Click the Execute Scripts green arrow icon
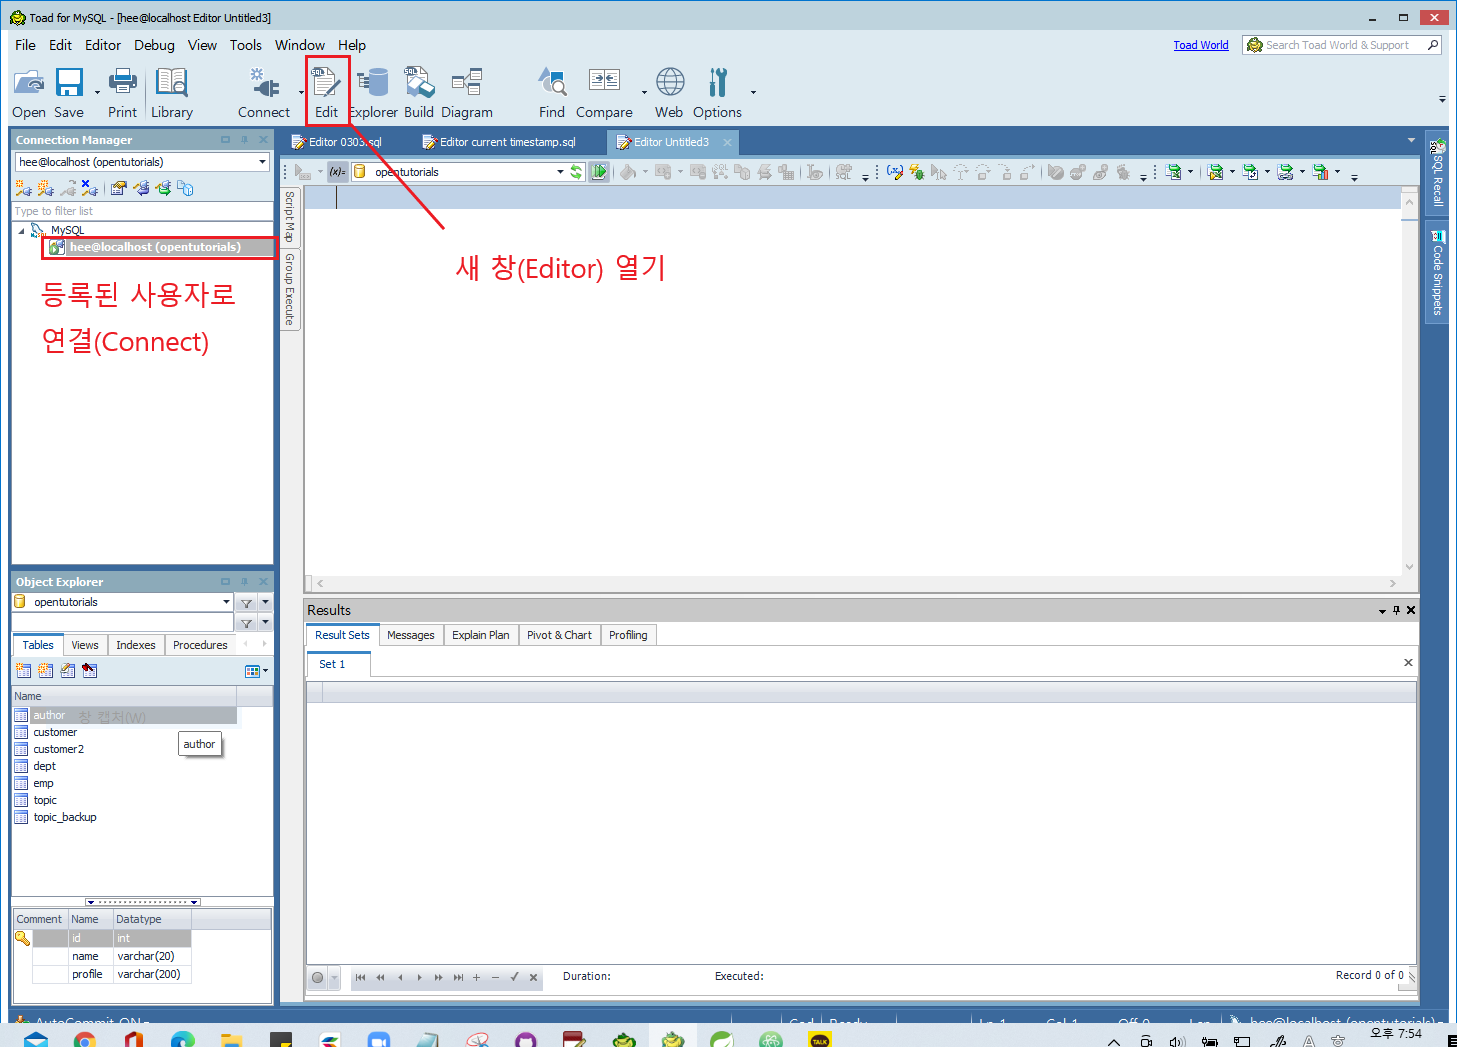Image resolution: width=1457 pixels, height=1047 pixels. click(598, 171)
